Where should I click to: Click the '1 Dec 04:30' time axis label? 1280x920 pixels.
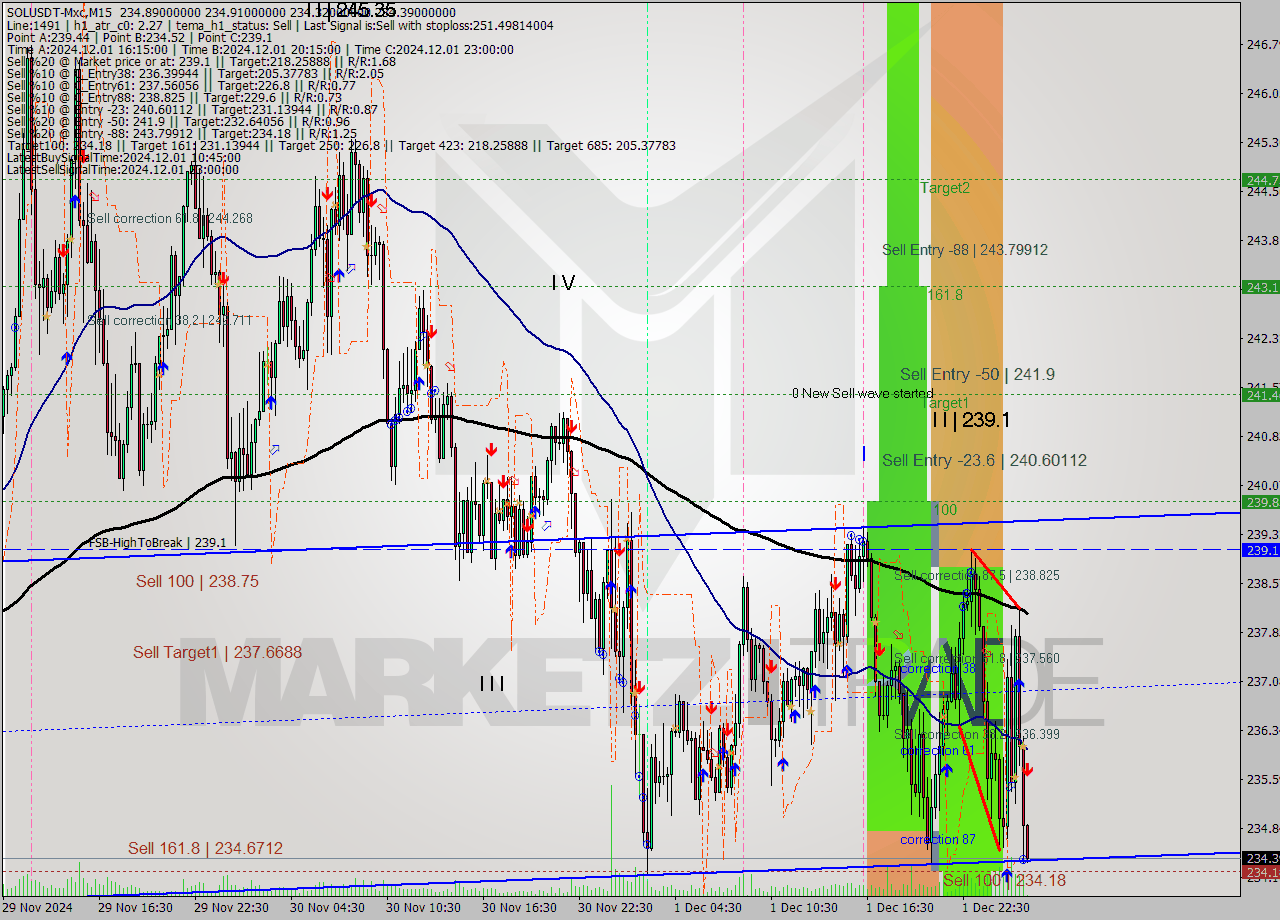708,908
